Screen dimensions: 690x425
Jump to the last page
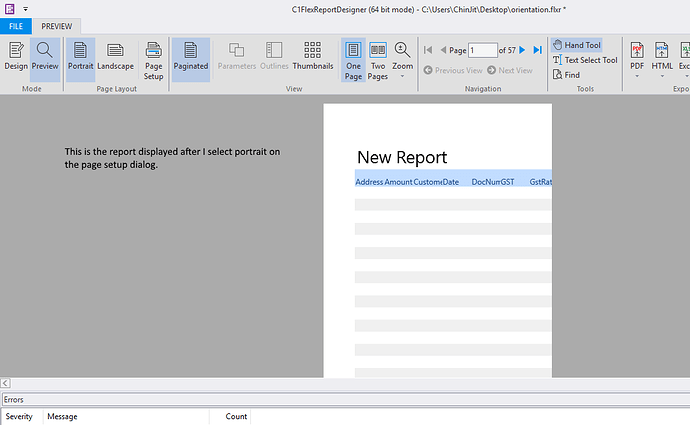pos(537,50)
